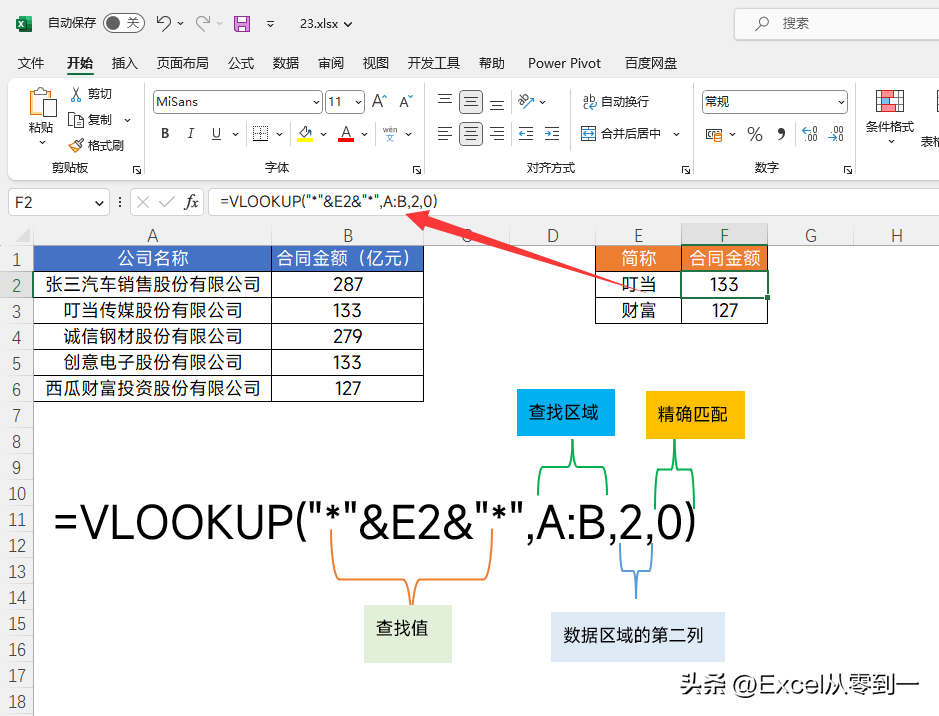Click the 复制 (Copy) button
This screenshot has width=939, height=716.
[91, 120]
